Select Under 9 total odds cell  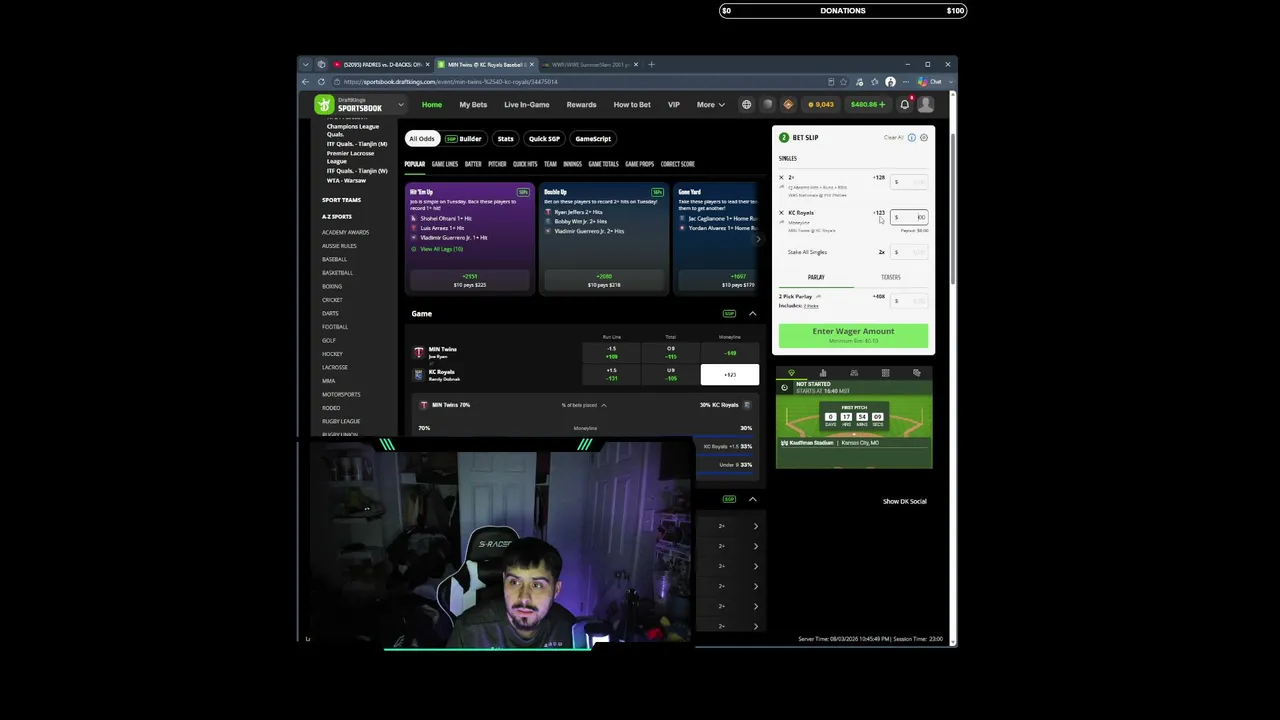(x=671, y=375)
